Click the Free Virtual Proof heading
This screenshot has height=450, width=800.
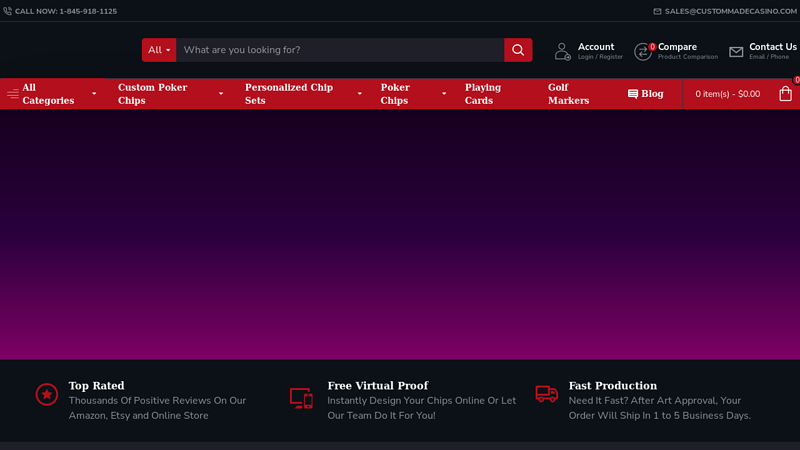click(378, 386)
